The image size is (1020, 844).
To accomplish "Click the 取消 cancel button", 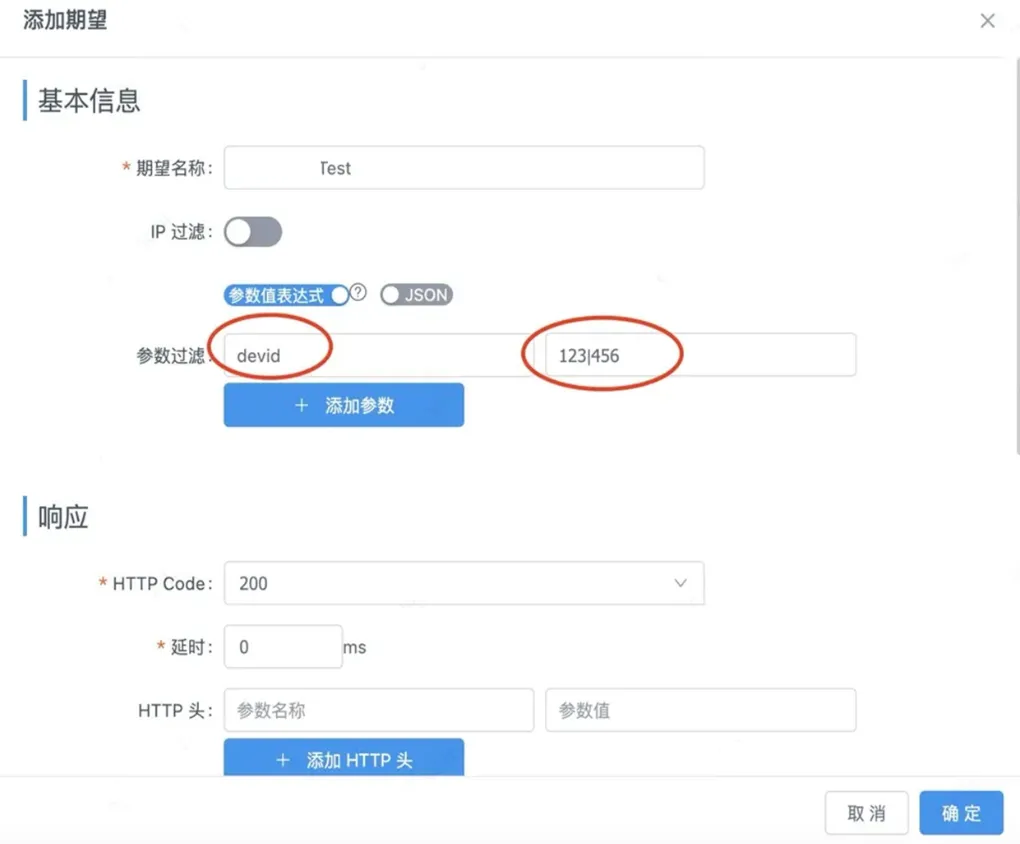I will pyautogui.click(x=866, y=813).
